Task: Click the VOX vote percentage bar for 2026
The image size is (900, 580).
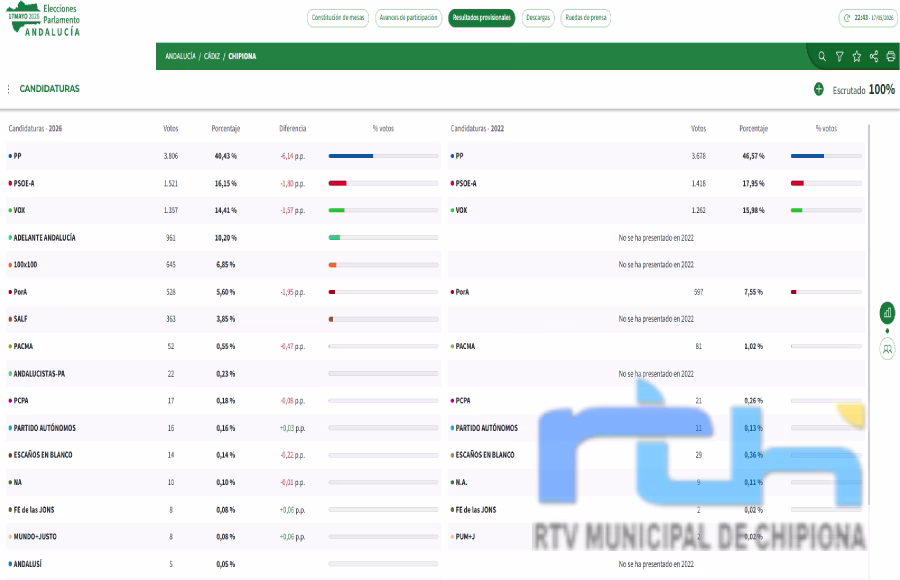Action: point(383,210)
